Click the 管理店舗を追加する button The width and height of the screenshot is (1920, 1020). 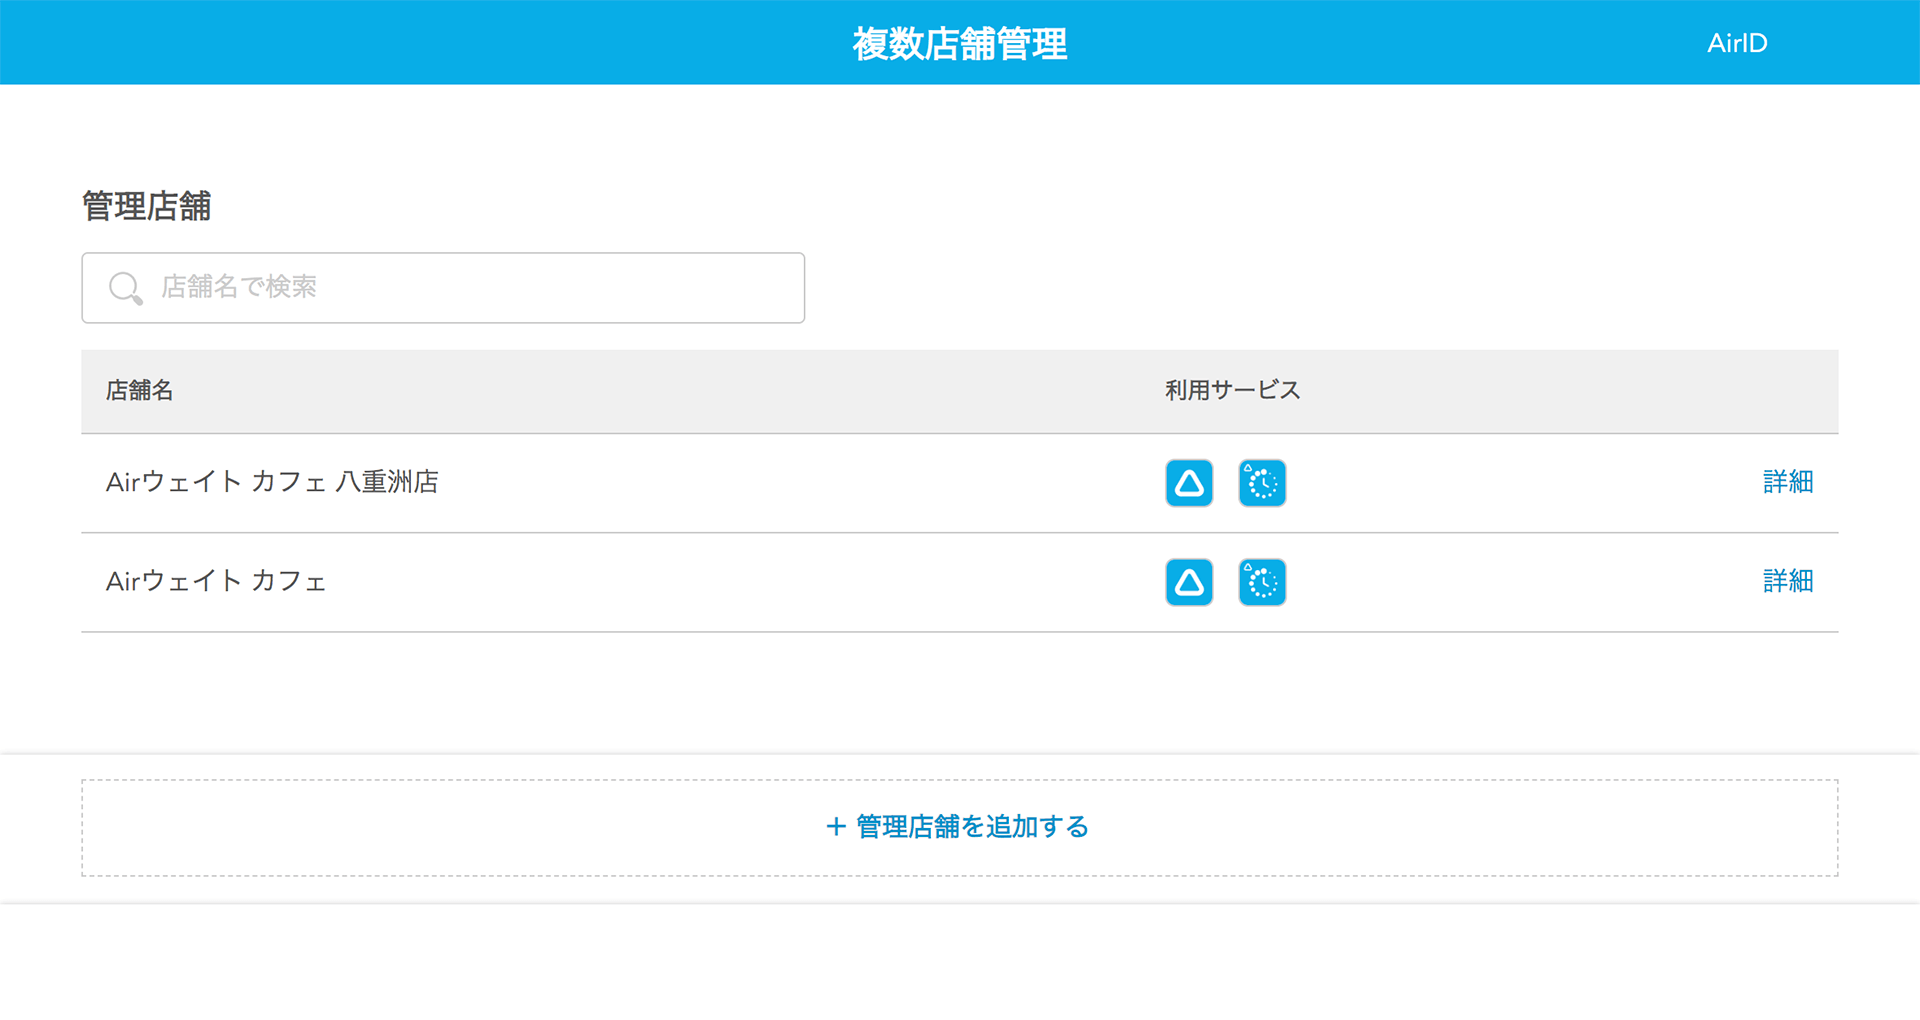(957, 827)
